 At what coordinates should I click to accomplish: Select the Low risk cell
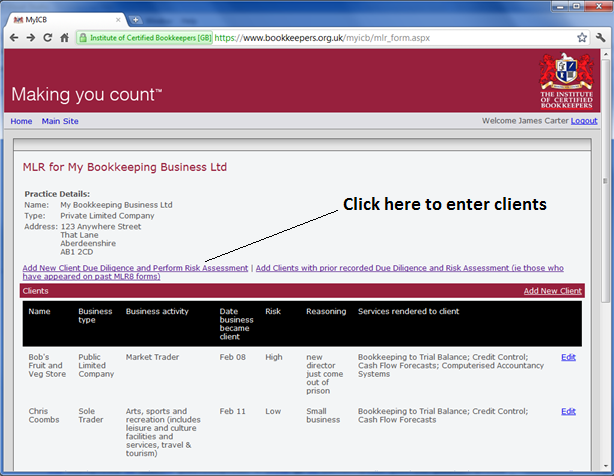pyautogui.click(x=273, y=411)
